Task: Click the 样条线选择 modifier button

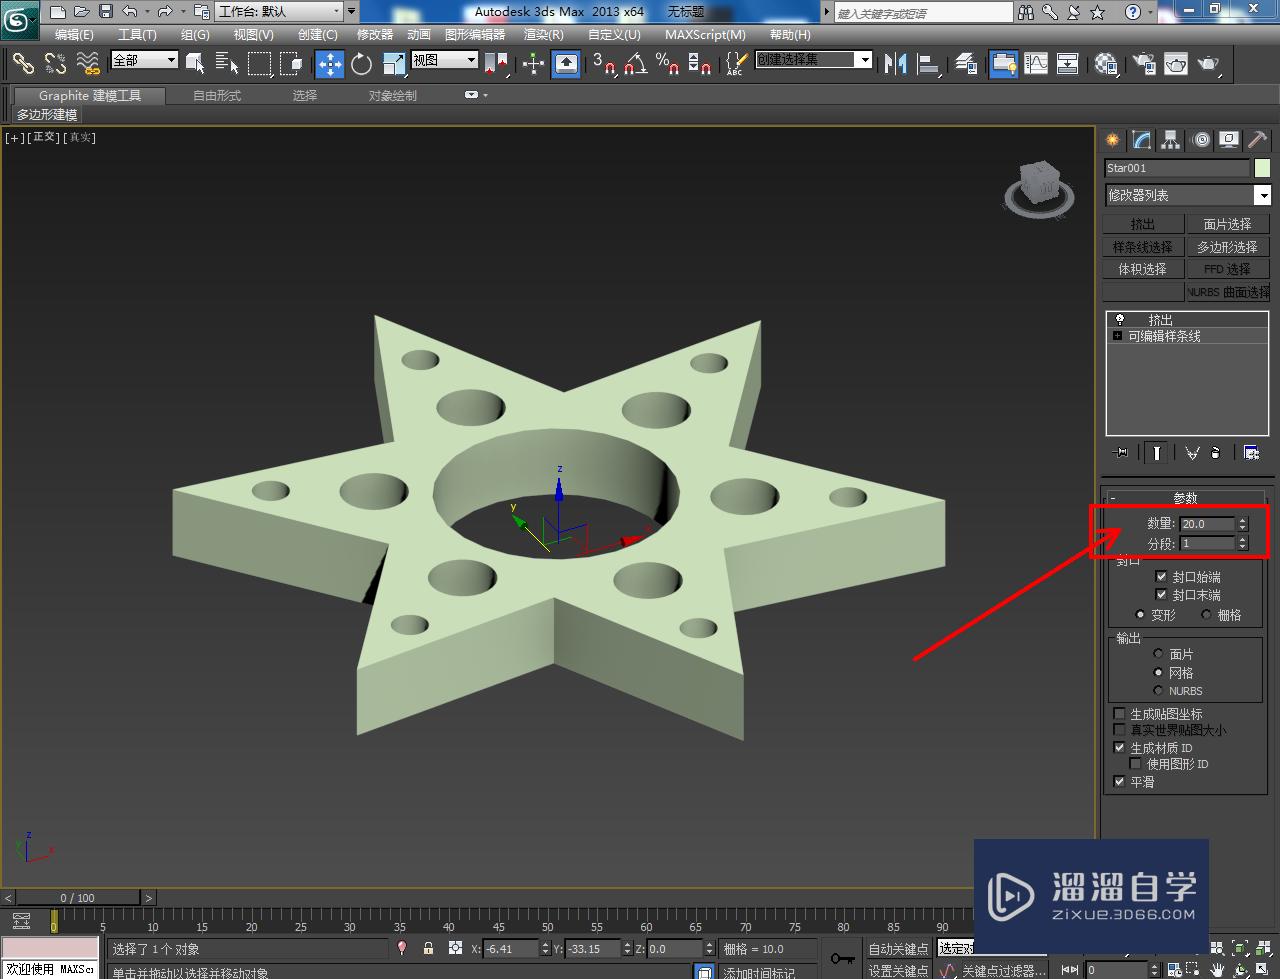Action: (1143, 247)
